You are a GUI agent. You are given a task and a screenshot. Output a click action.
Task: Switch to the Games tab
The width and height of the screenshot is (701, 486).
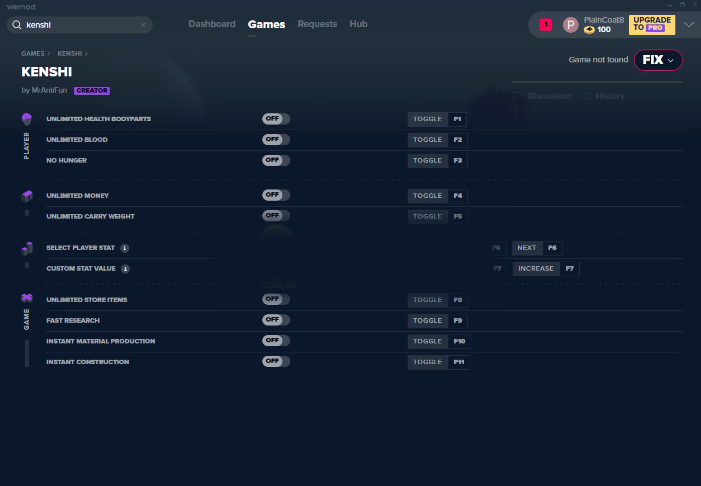pyautogui.click(x=266, y=24)
